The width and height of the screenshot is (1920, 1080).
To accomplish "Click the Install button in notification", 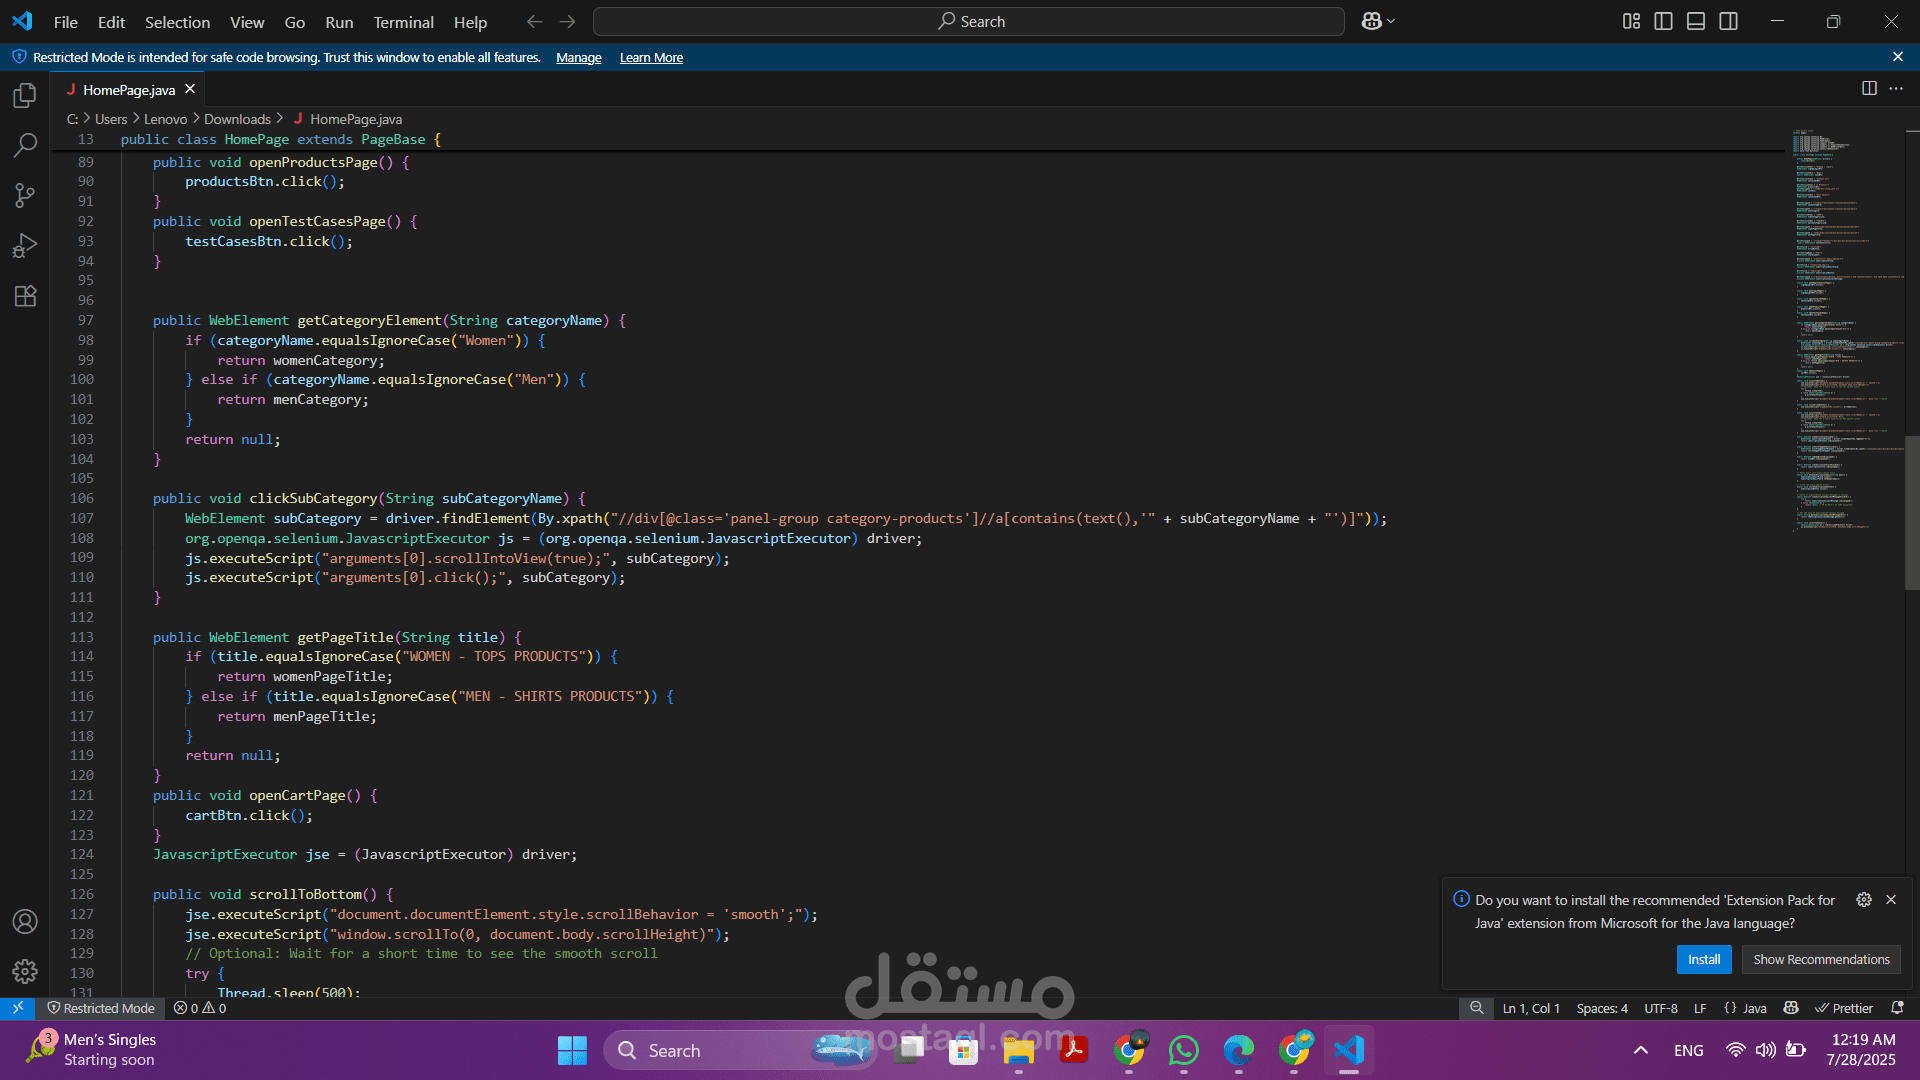I will 1703,959.
